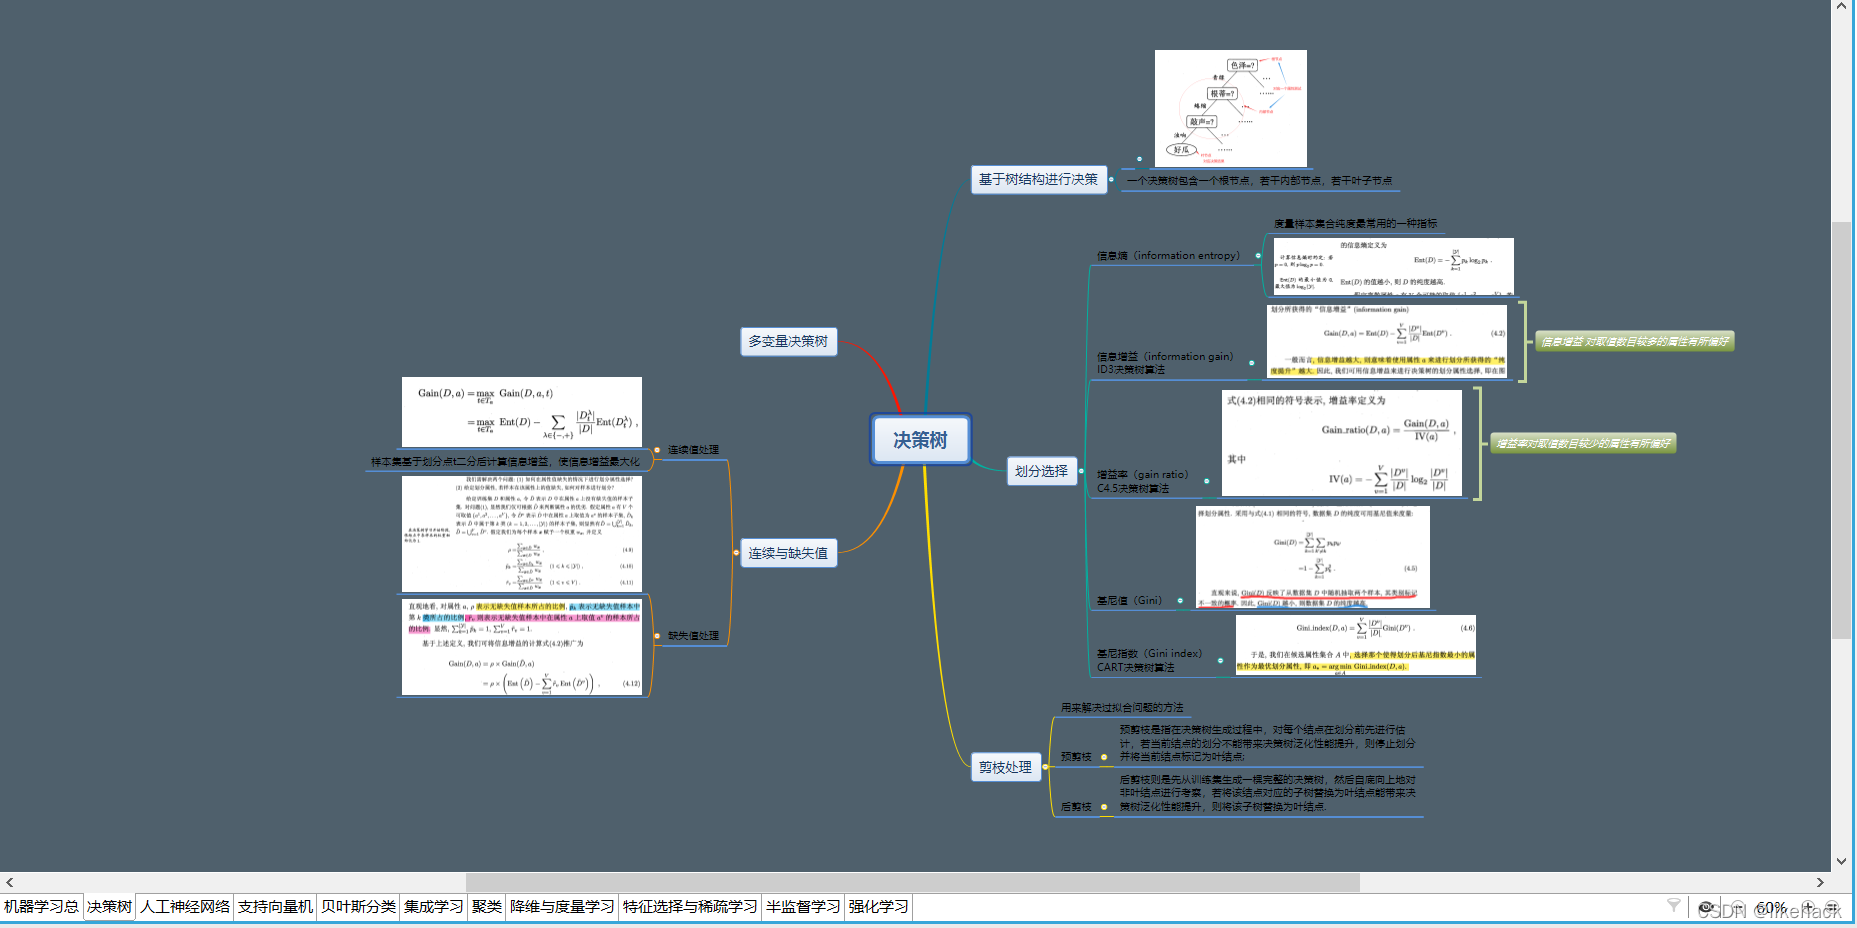1857x928 pixels.
Task: Select the 基尼指数 (Gini index) subtopic
Action: click(1150, 660)
